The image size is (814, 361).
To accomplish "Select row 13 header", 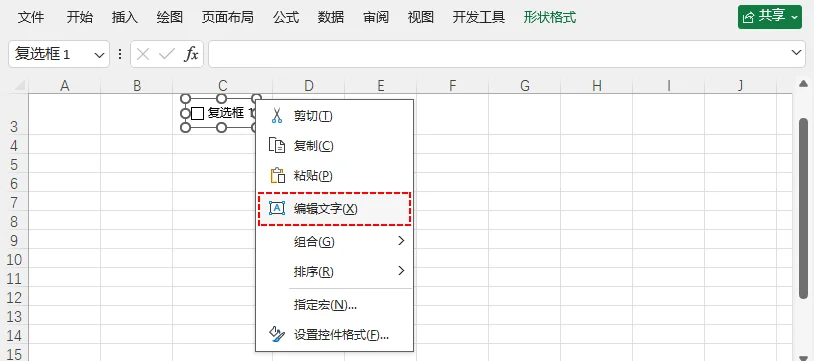I will click(x=14, y=316).
